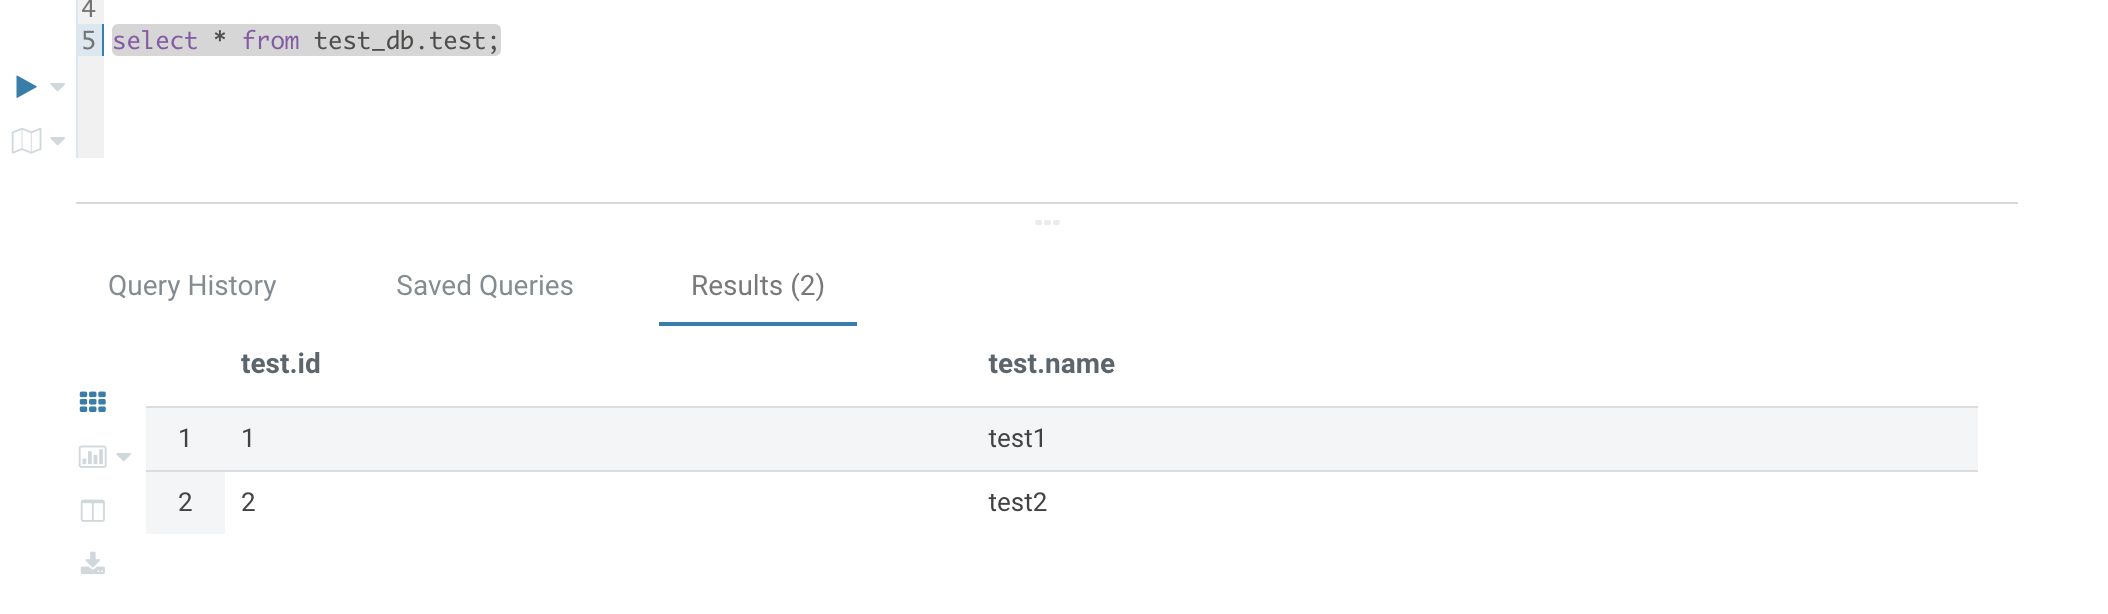The image size is (2108, 614).
Task: Open the chart view bar graph icon
Action: (x=92, y=457)
